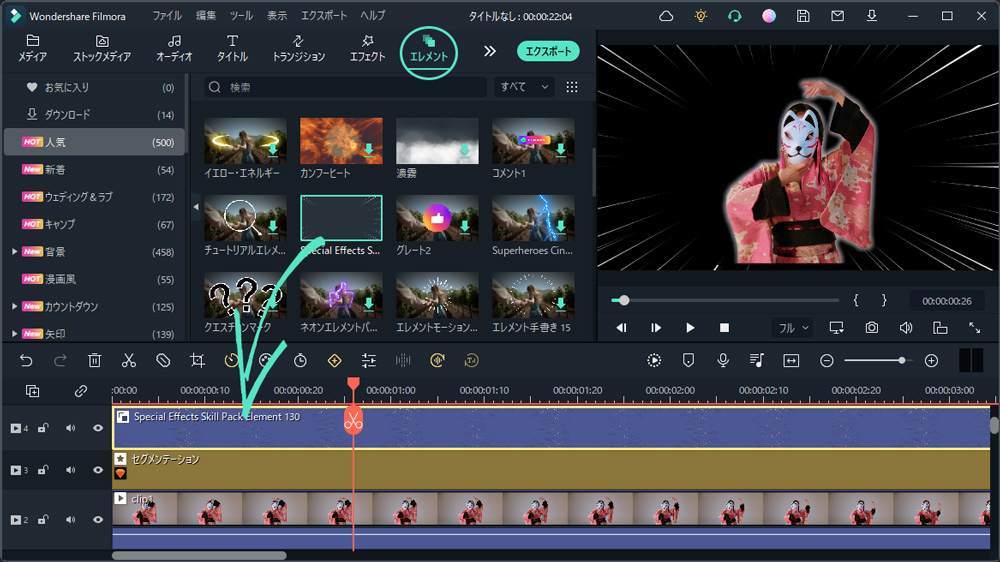Play the preview video
Image resolution: width=1000 pixels, height=562 pixels.
tap(690, 327)
